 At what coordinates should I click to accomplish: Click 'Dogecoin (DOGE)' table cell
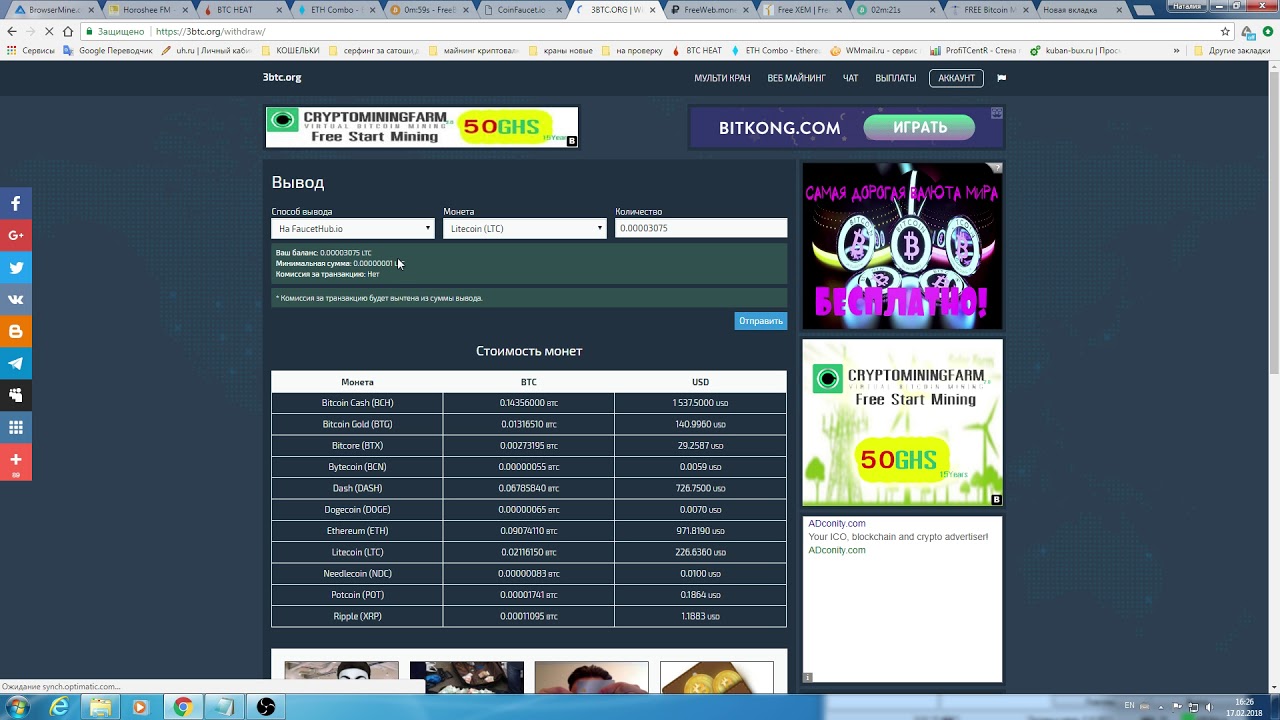[357, 510]
